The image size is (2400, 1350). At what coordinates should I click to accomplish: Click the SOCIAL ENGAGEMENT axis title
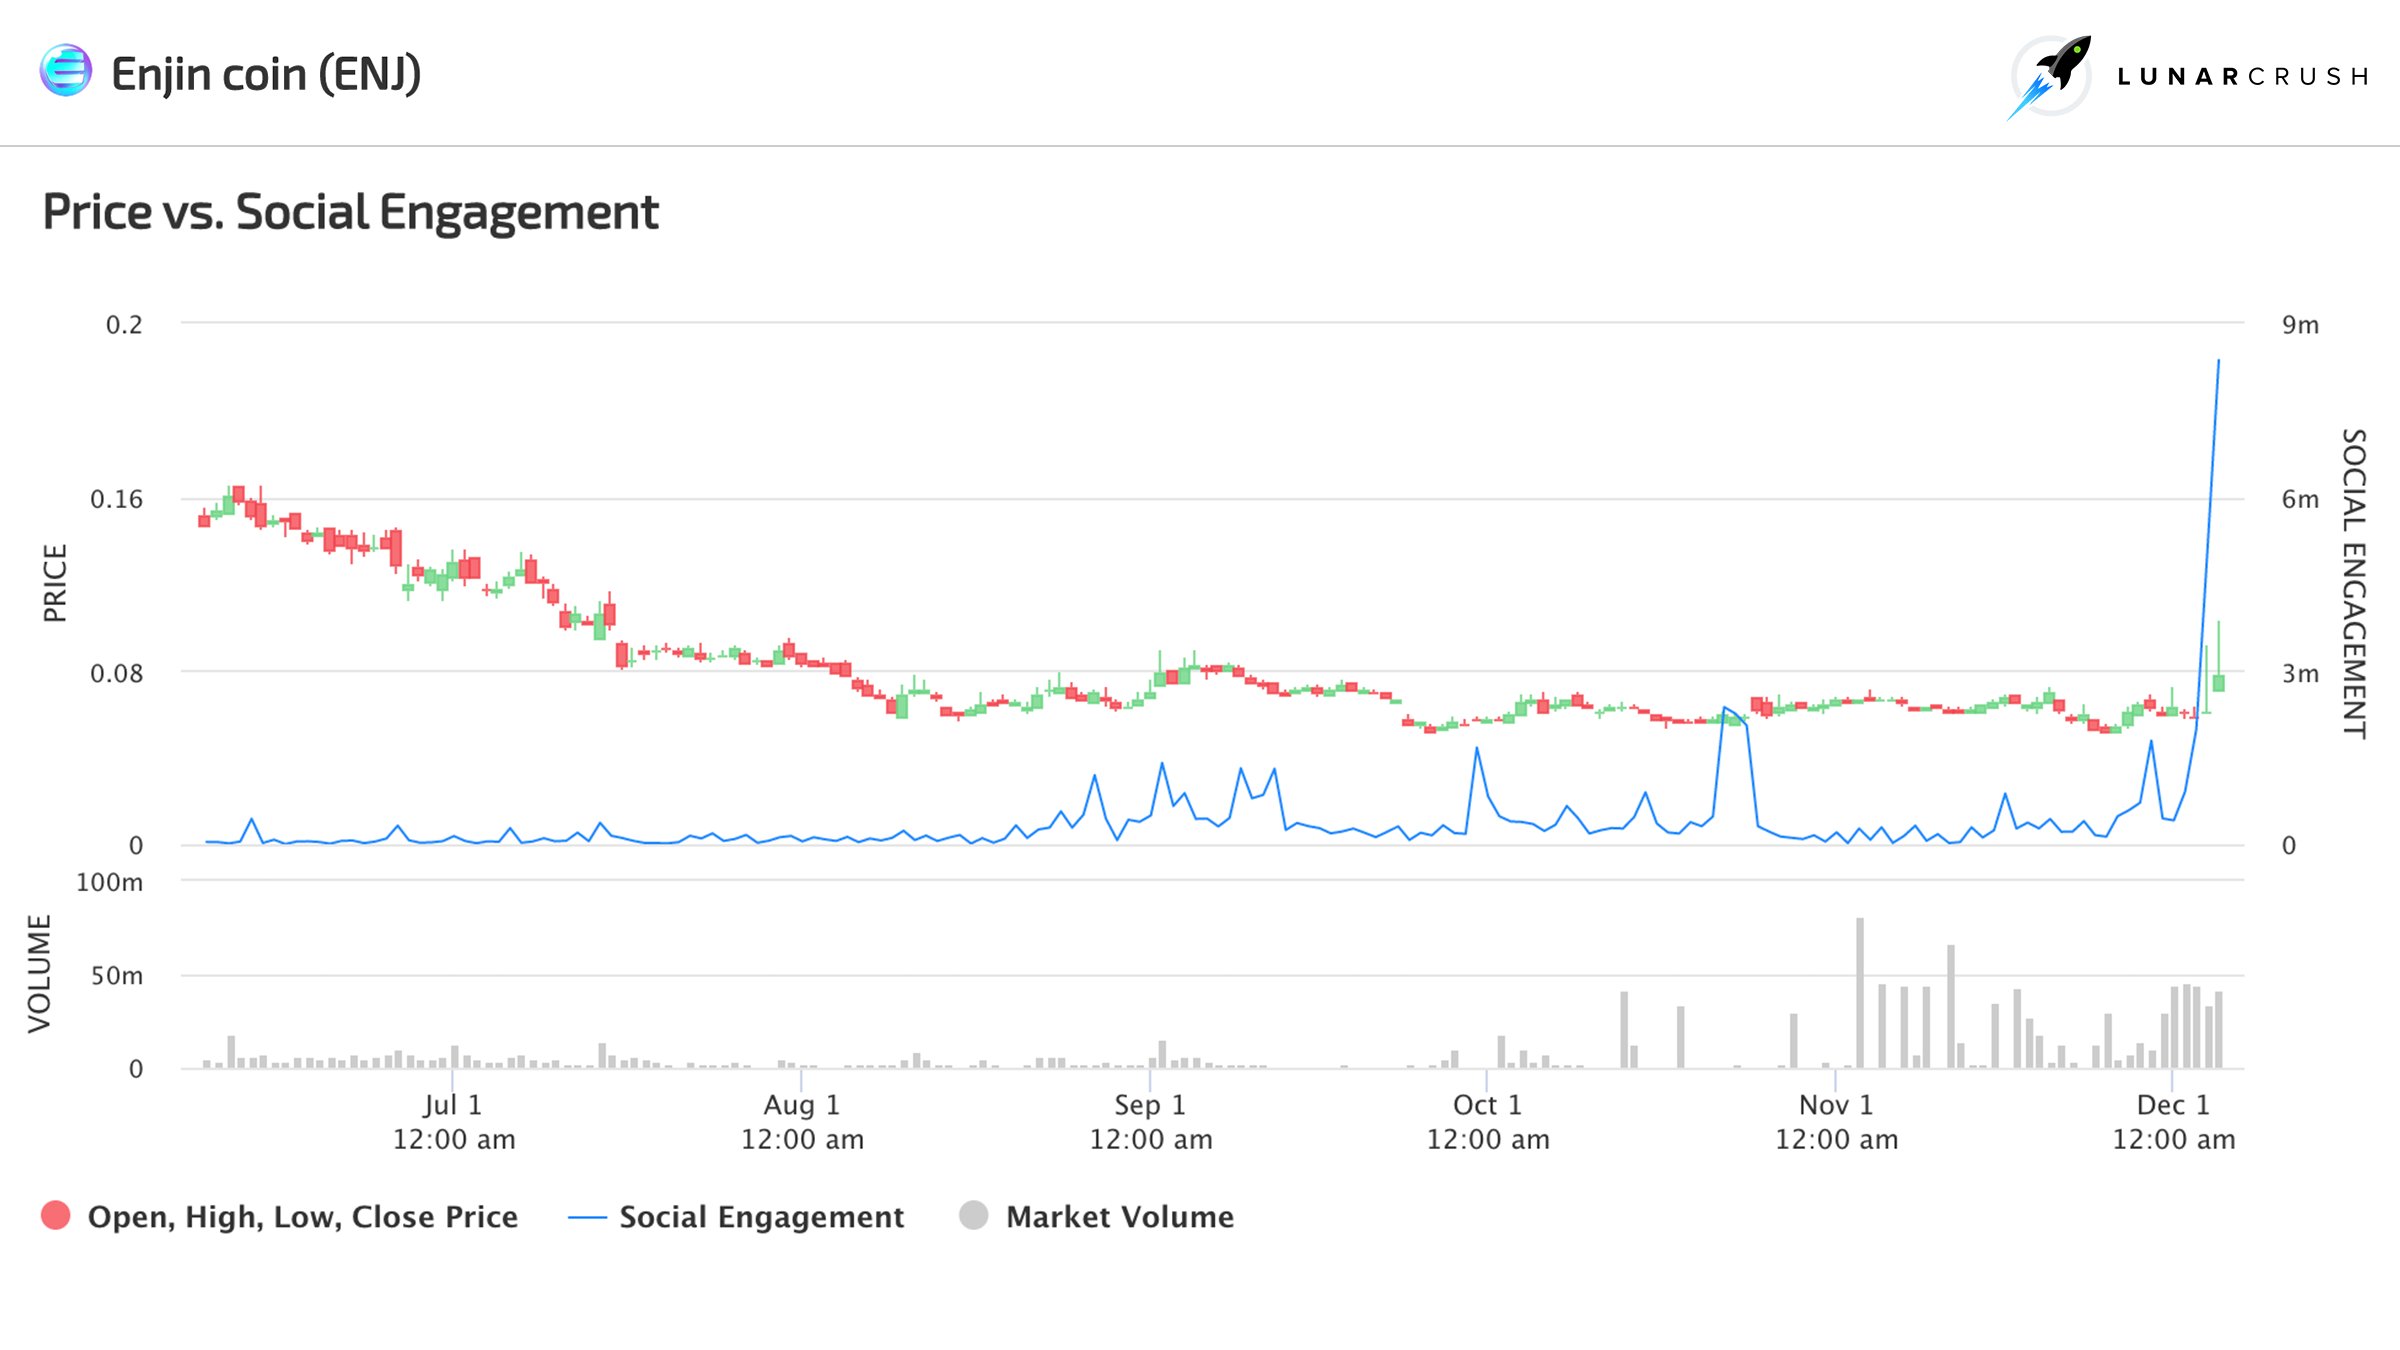point(2354,584)
